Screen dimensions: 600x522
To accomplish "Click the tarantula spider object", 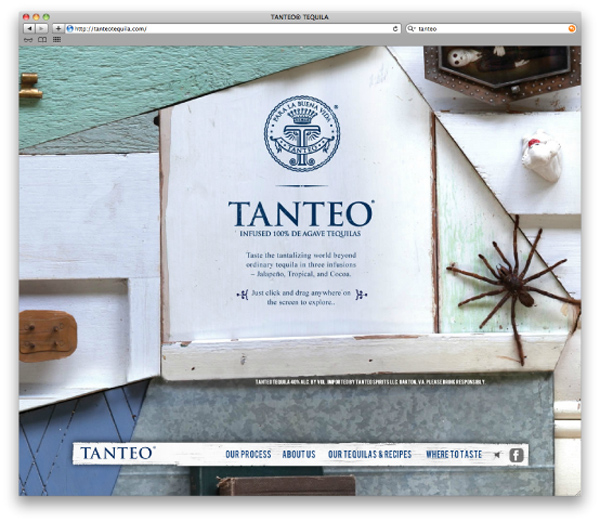I will click(514, 289).
